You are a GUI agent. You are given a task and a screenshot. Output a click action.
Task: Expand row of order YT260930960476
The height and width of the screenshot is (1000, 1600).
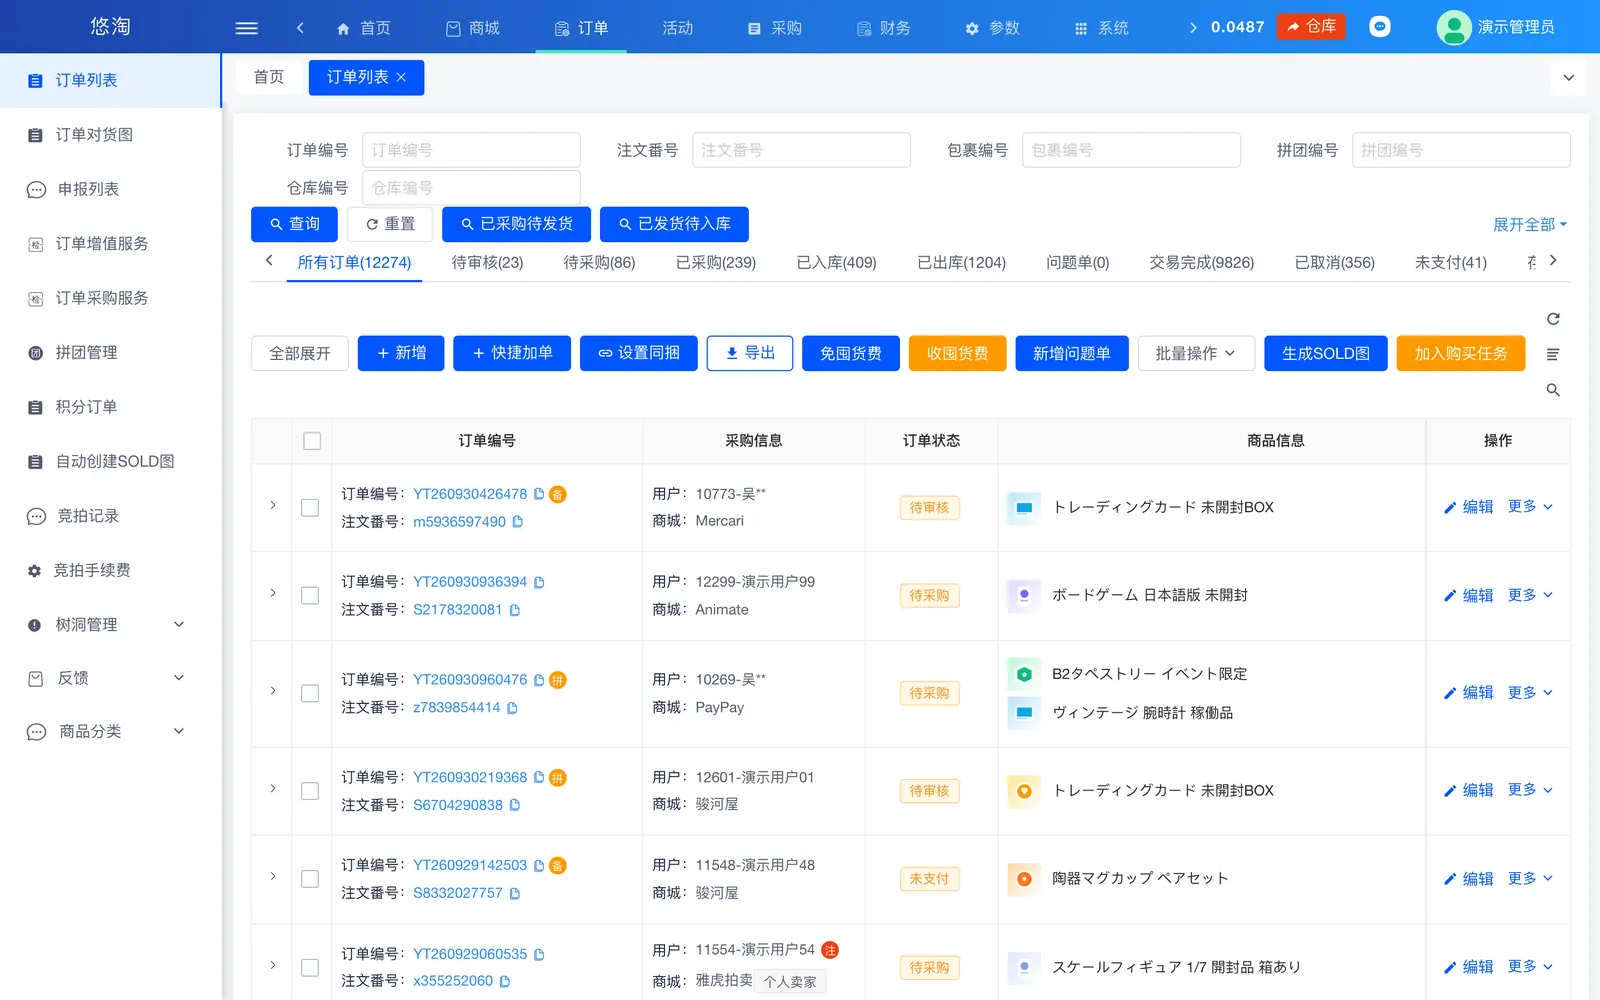tap(273, 691)
